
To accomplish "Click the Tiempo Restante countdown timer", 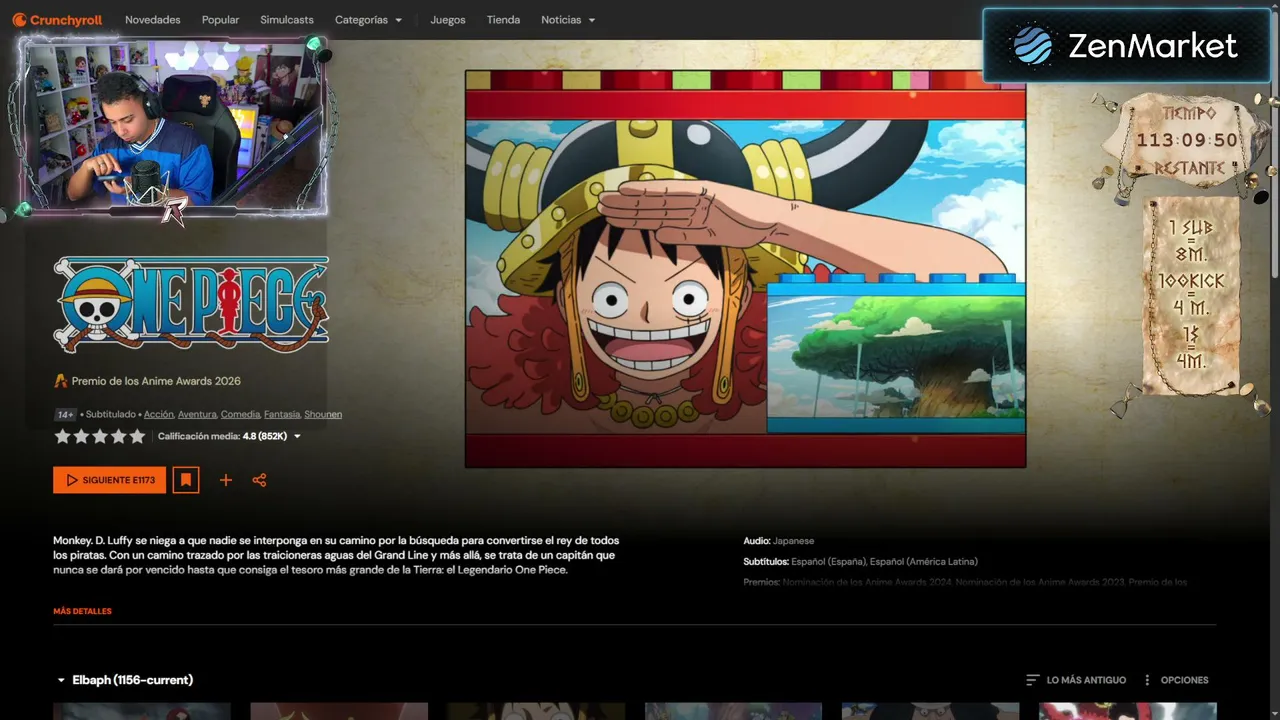I will coord(1186,141).
